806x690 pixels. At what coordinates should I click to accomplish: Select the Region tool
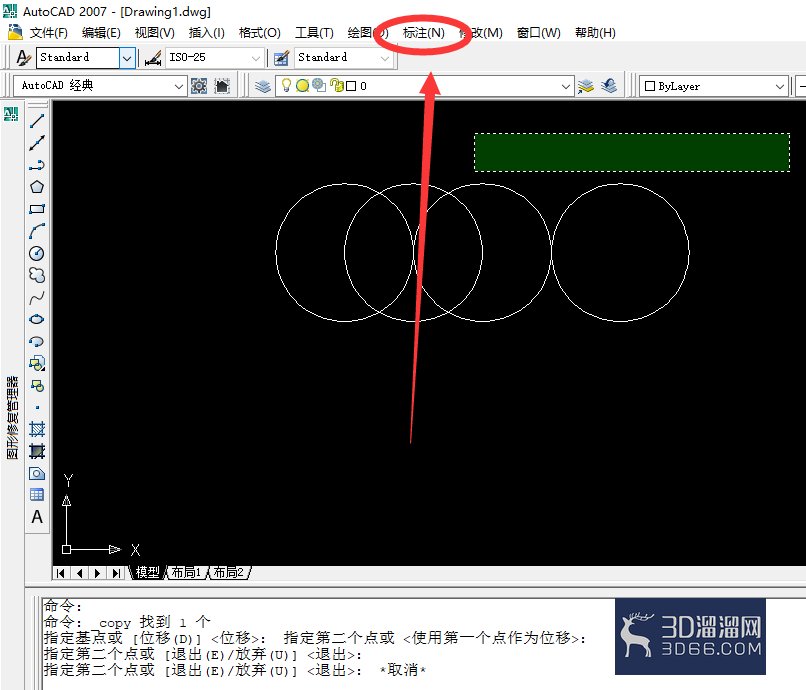pos(37,474)
